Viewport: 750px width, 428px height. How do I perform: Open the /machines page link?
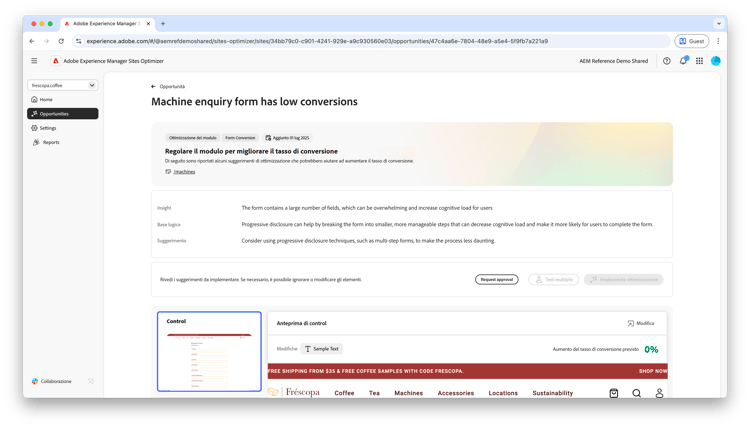184,172
